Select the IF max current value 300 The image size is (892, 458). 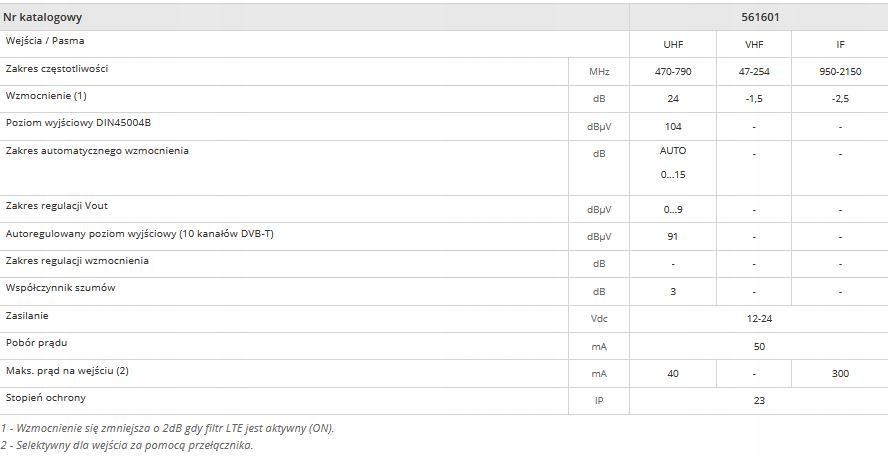click(x=840, y=374)
